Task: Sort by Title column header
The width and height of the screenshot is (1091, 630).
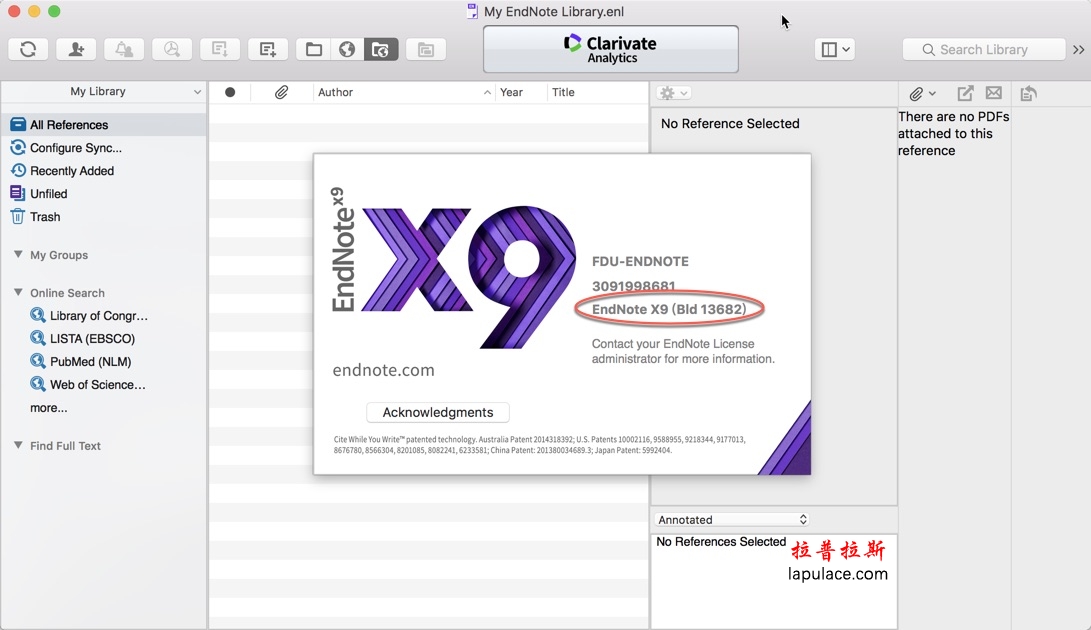Action: [x=597, y=92]
